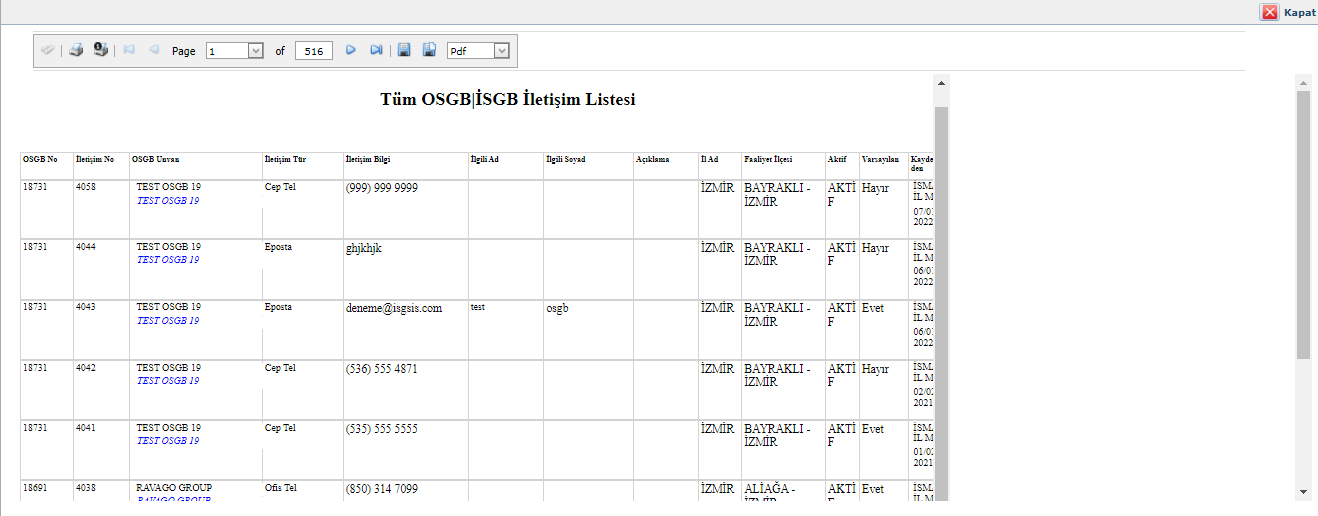1318x516 pixels.
Task: Jump to the last page arrow
Action: tap(376, 50)
